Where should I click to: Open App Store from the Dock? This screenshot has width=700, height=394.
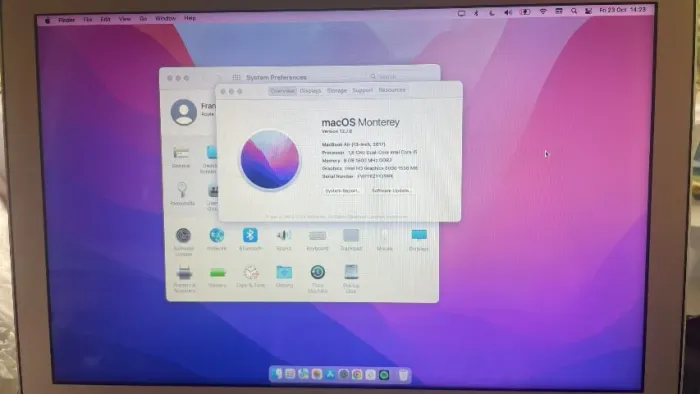pyautogui.click(x=330, y=374)
